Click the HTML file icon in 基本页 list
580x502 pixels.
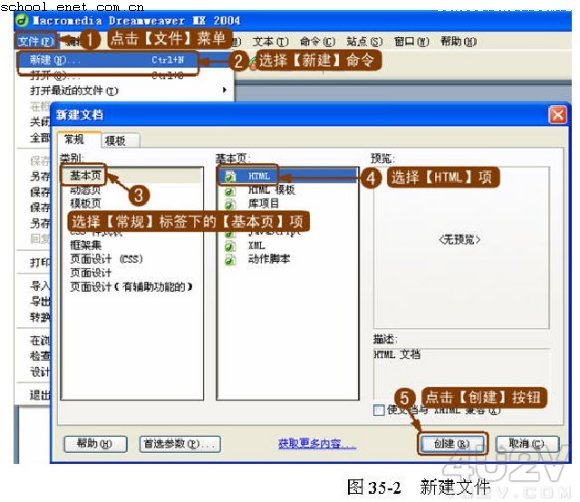pyautogui.click(x=230, y=176)
